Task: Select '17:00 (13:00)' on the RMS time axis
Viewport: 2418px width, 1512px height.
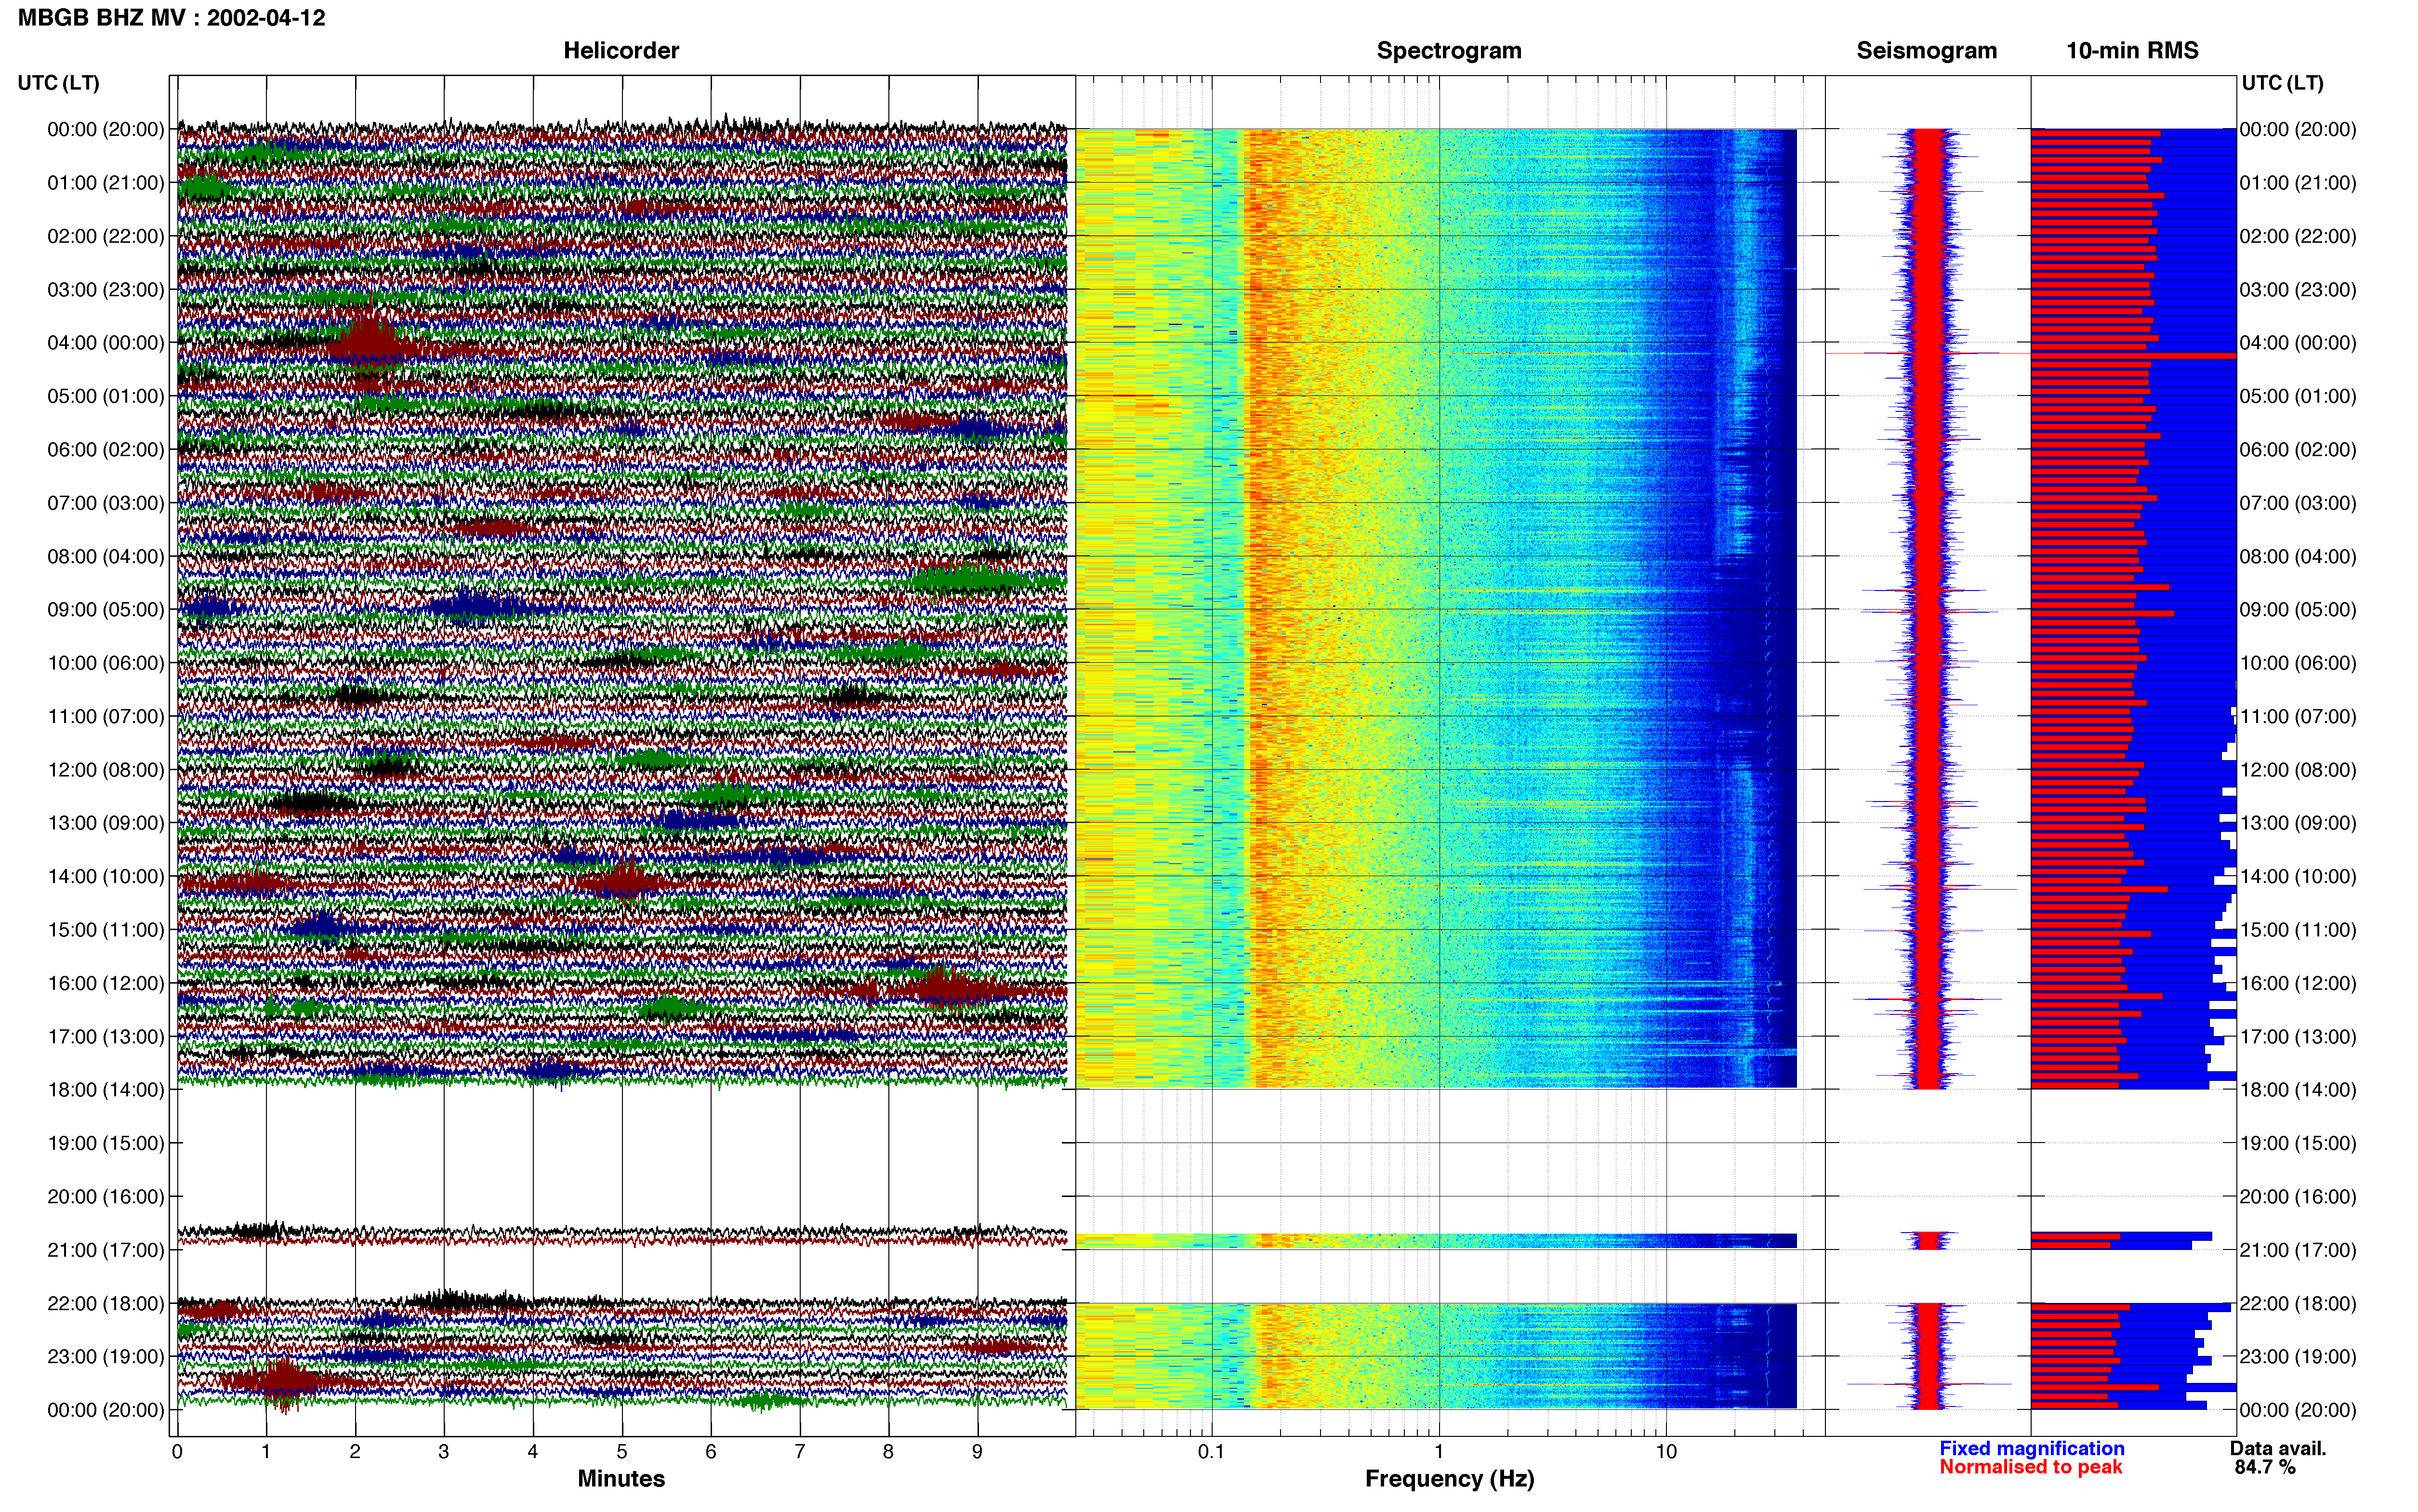Action: click(2298, 1037)
